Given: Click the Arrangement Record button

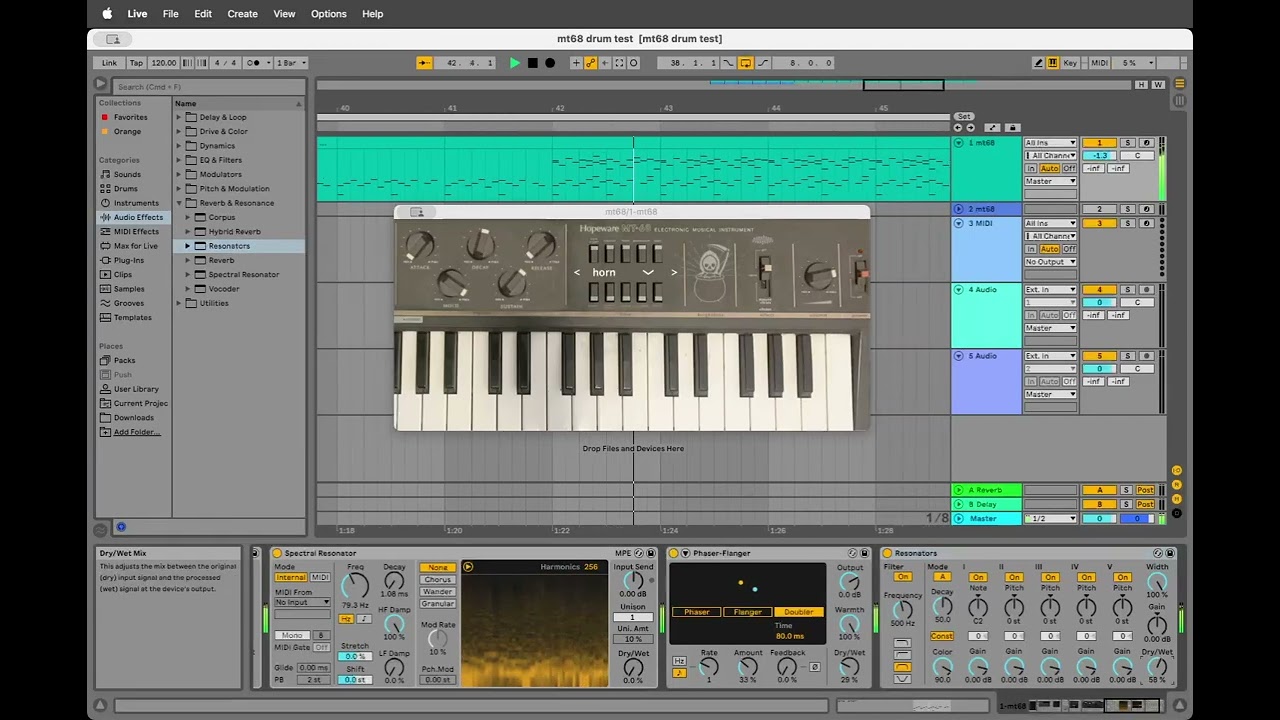Looking at the screenshot, I should coord(550,63).
